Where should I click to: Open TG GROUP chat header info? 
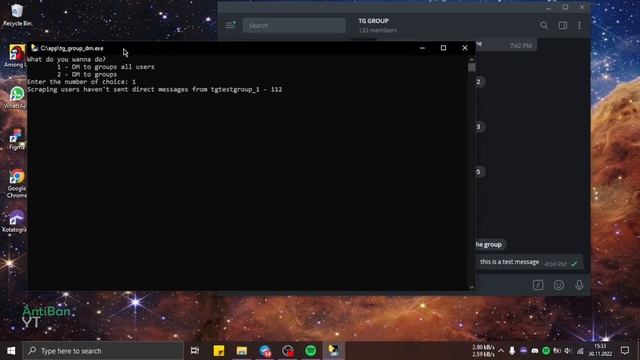click(377, 25)
